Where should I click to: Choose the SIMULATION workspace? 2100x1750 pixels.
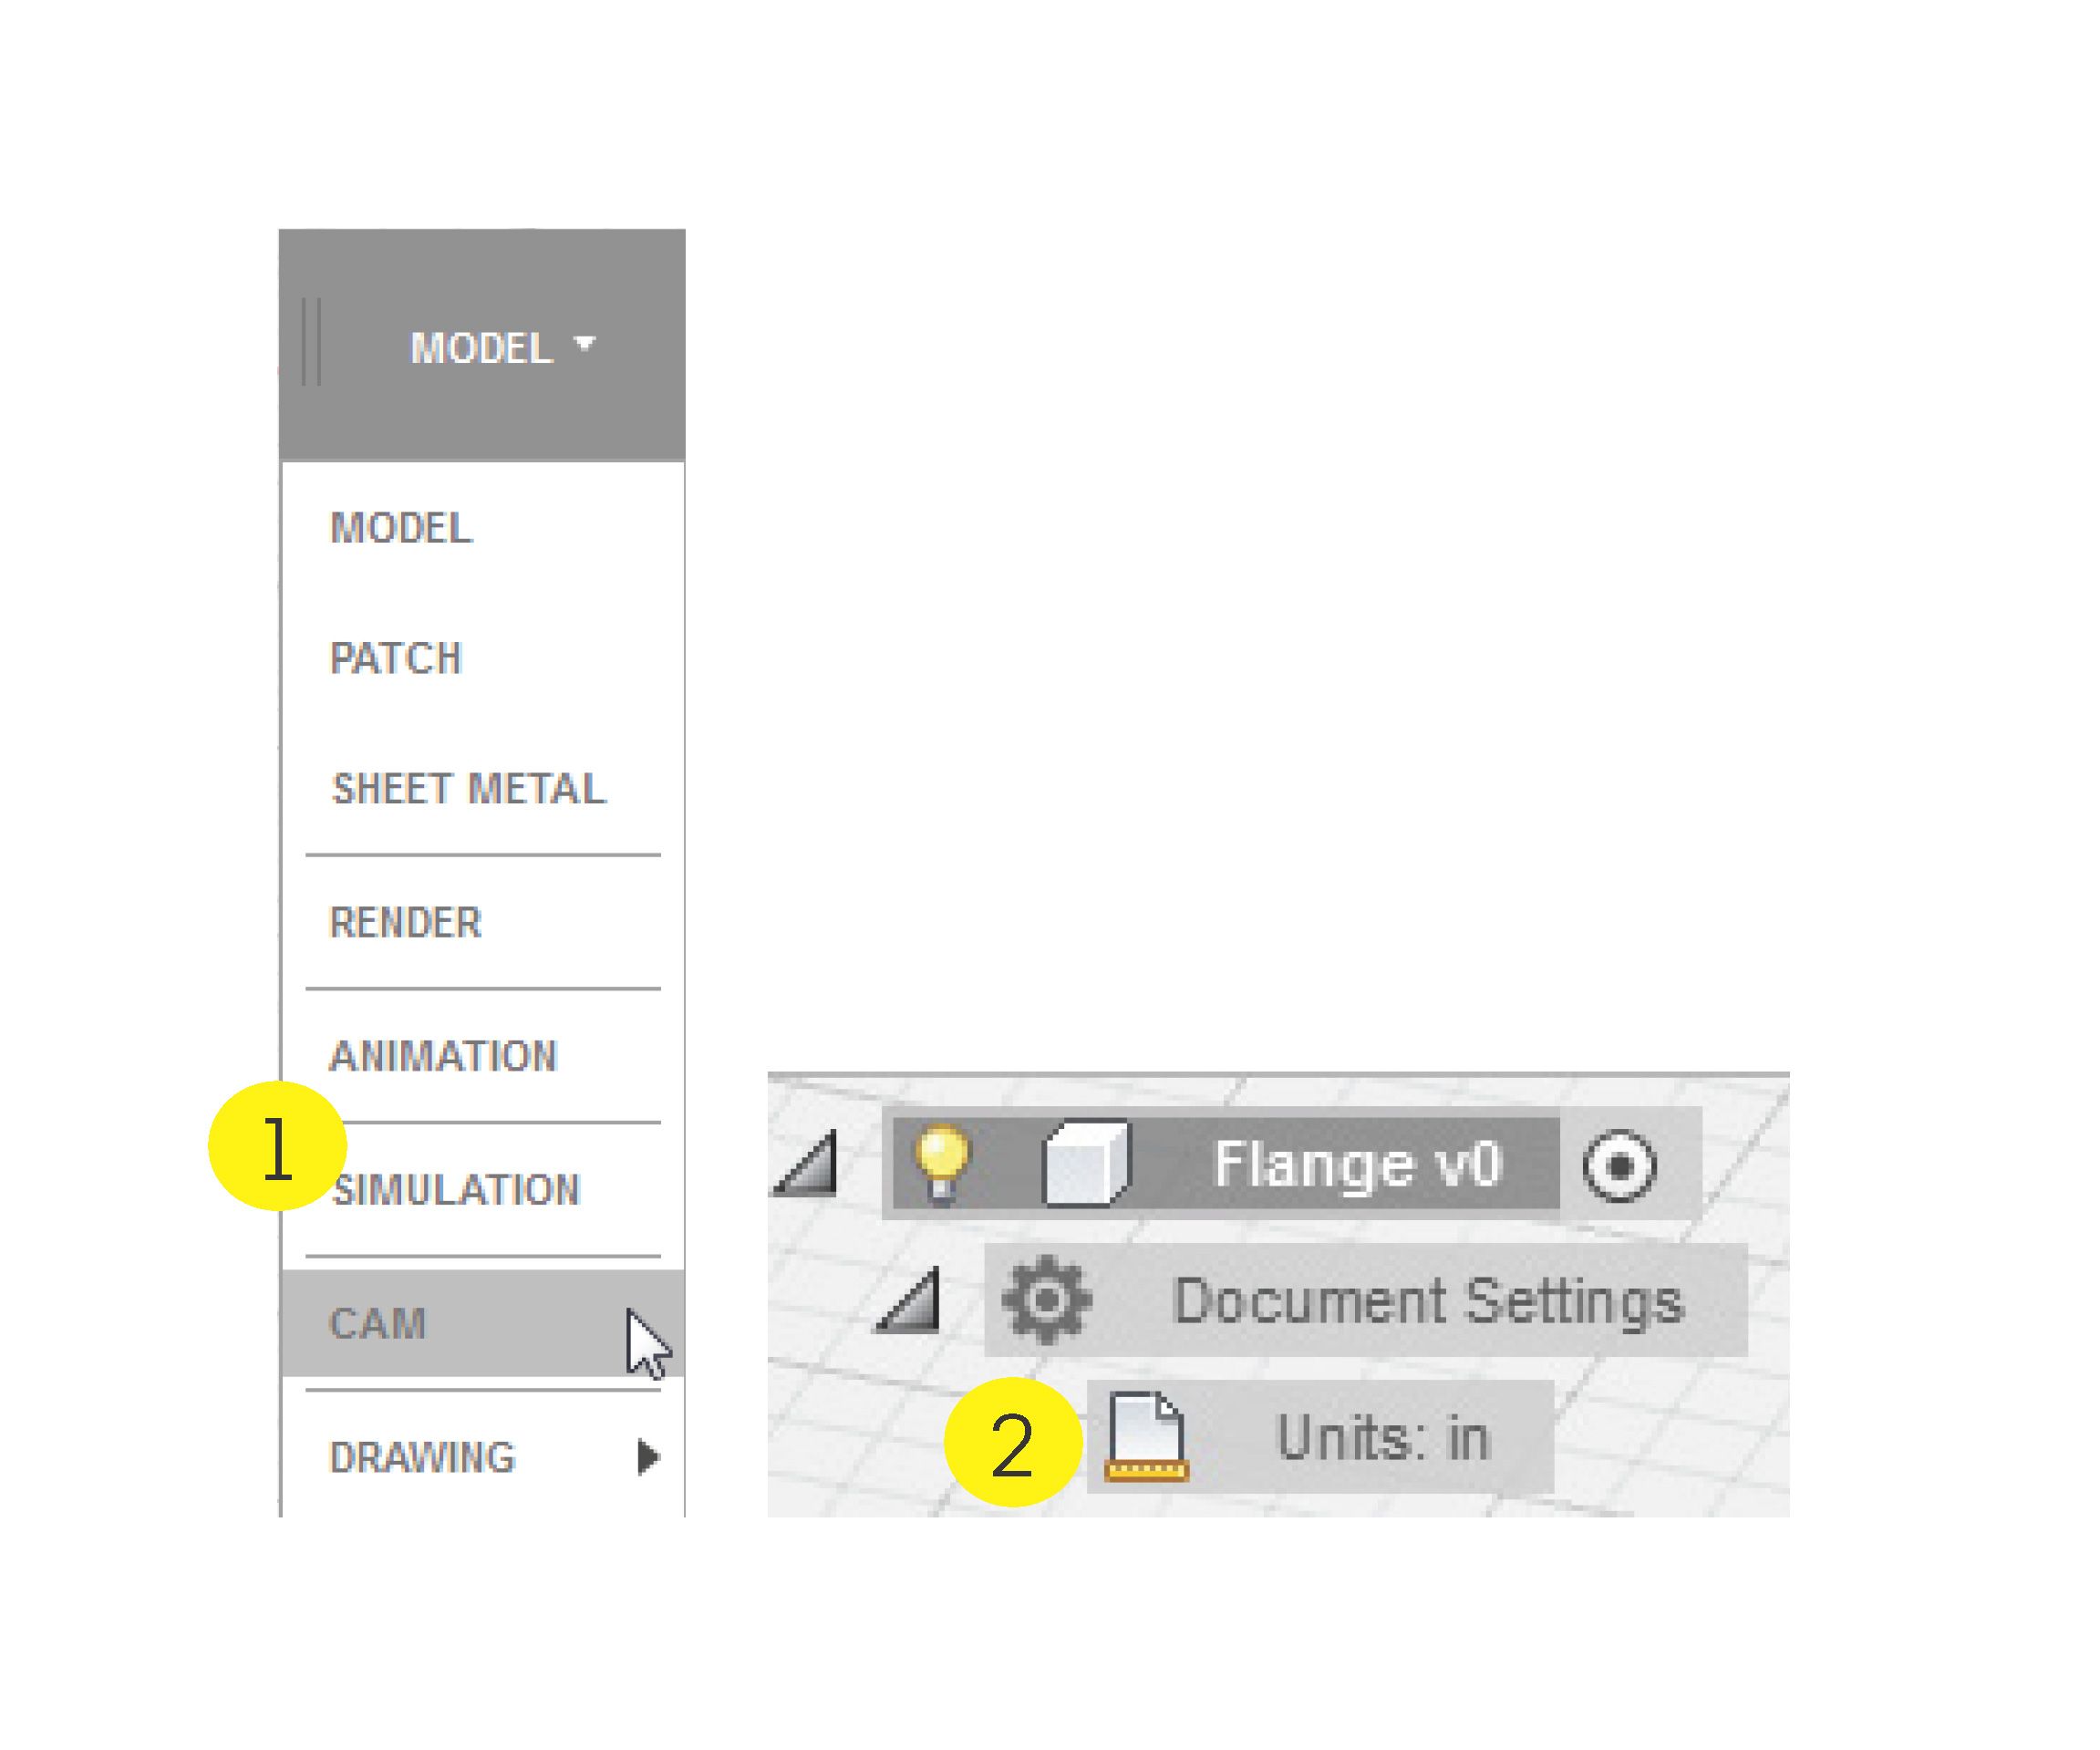click(x=457, y=1190)
